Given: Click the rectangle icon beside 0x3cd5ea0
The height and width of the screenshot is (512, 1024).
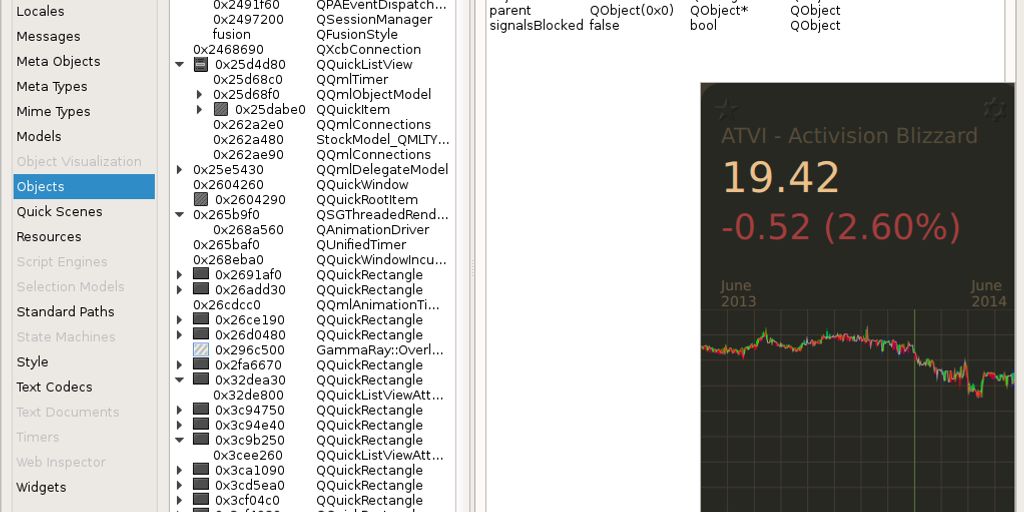Looking at the screenshot, I should pos(201,484).
